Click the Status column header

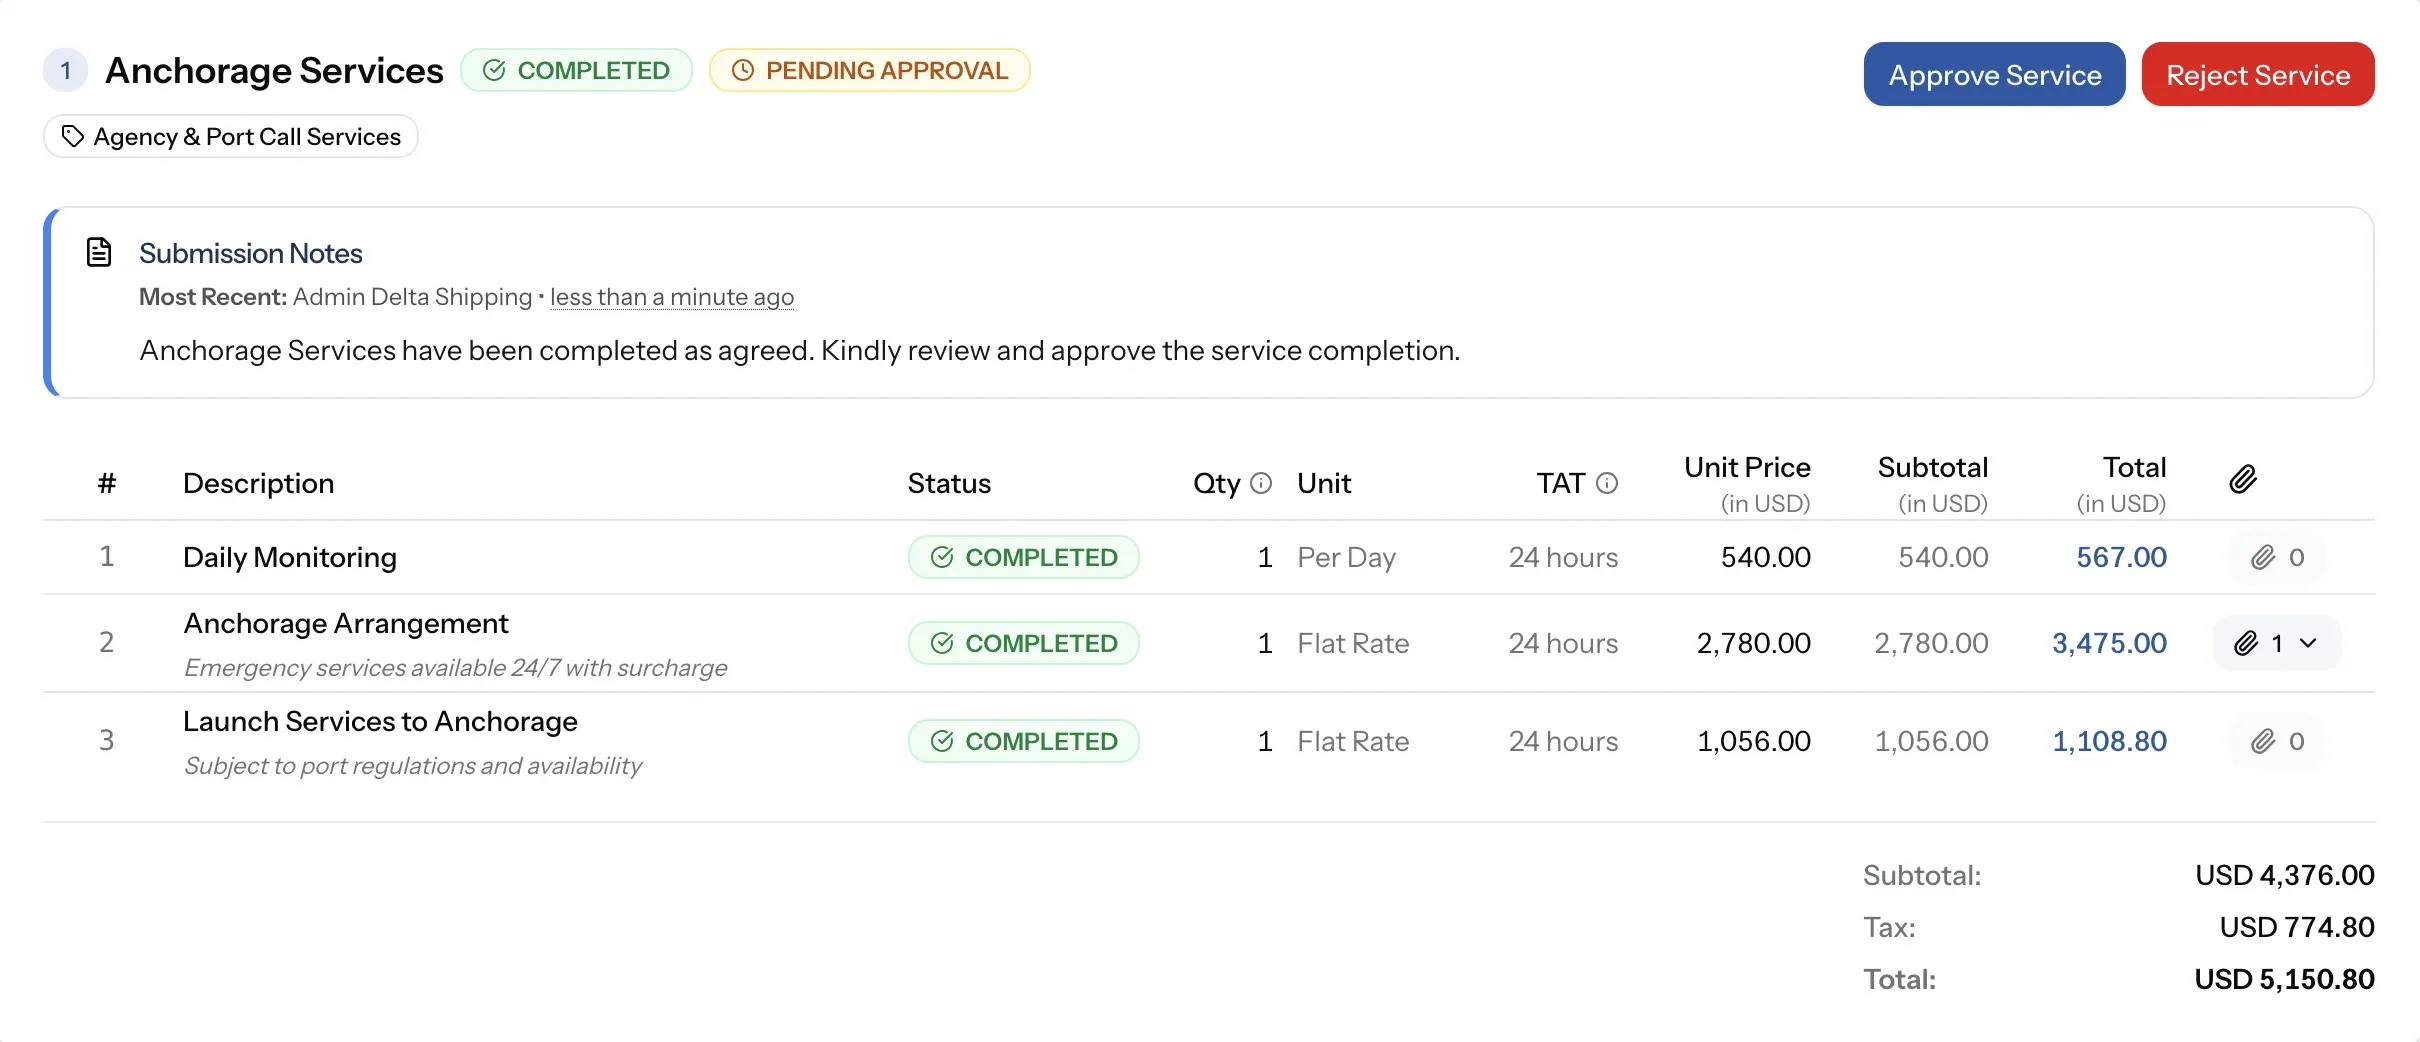(949, 483)
